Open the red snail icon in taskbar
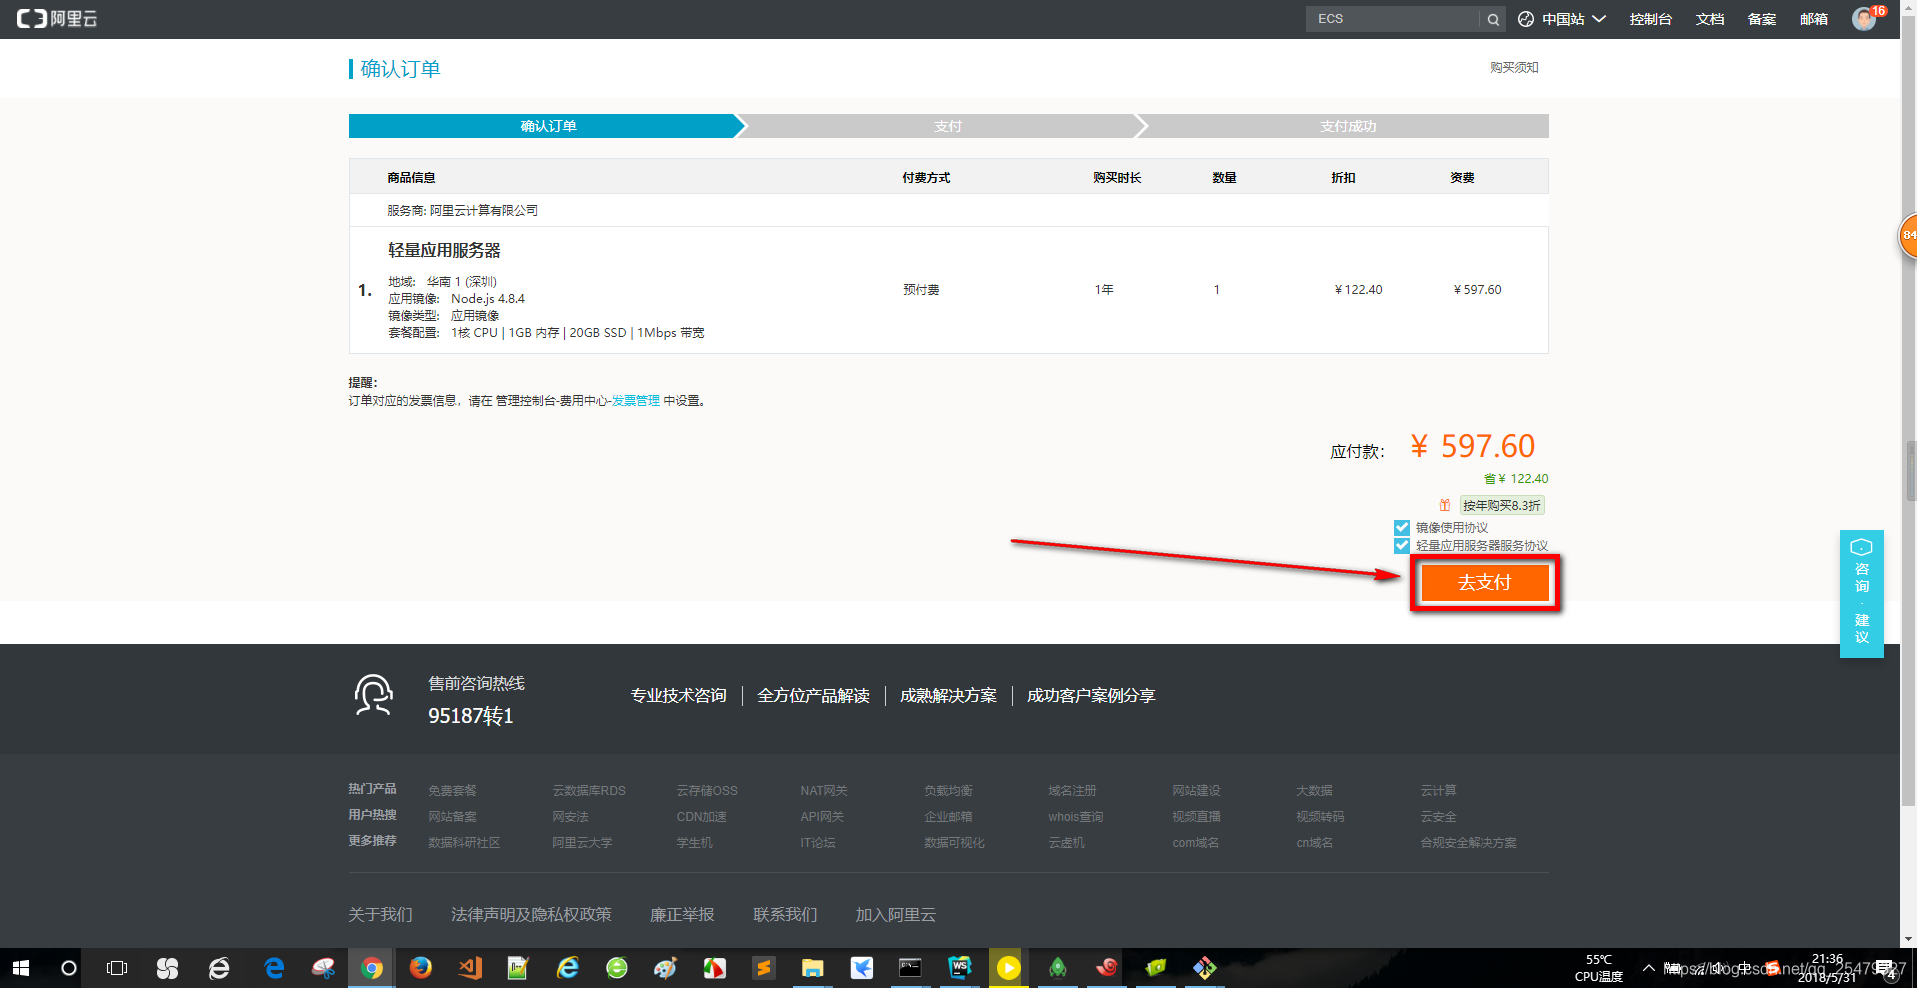This screenshot has width=1917, height=988. [1106, 968]
